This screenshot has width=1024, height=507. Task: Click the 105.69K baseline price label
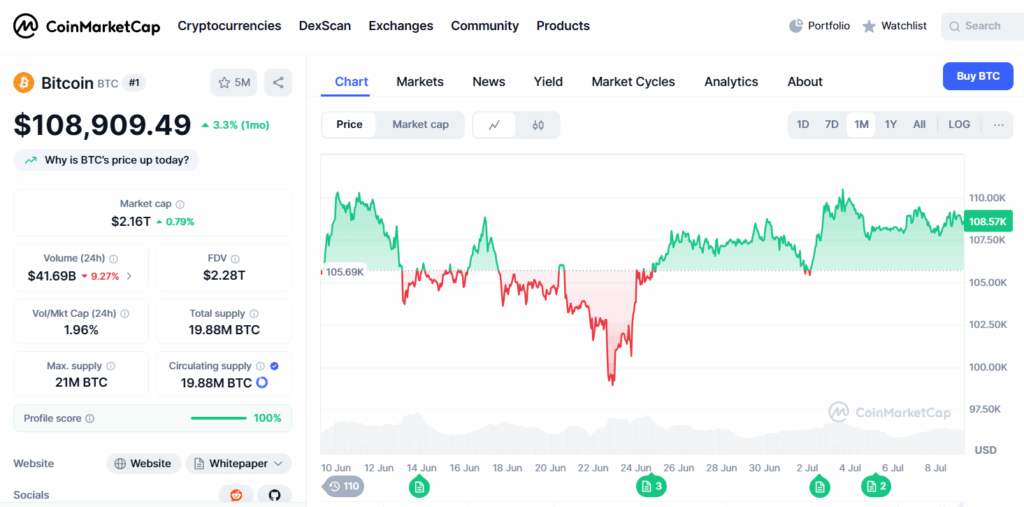pos(344,272)
